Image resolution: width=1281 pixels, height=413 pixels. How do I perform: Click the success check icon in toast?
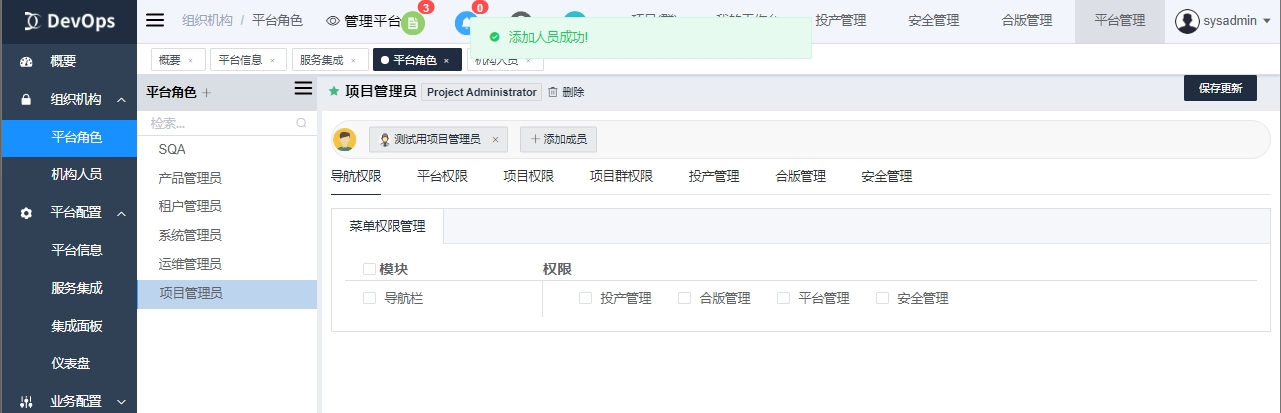coord(494,37)
